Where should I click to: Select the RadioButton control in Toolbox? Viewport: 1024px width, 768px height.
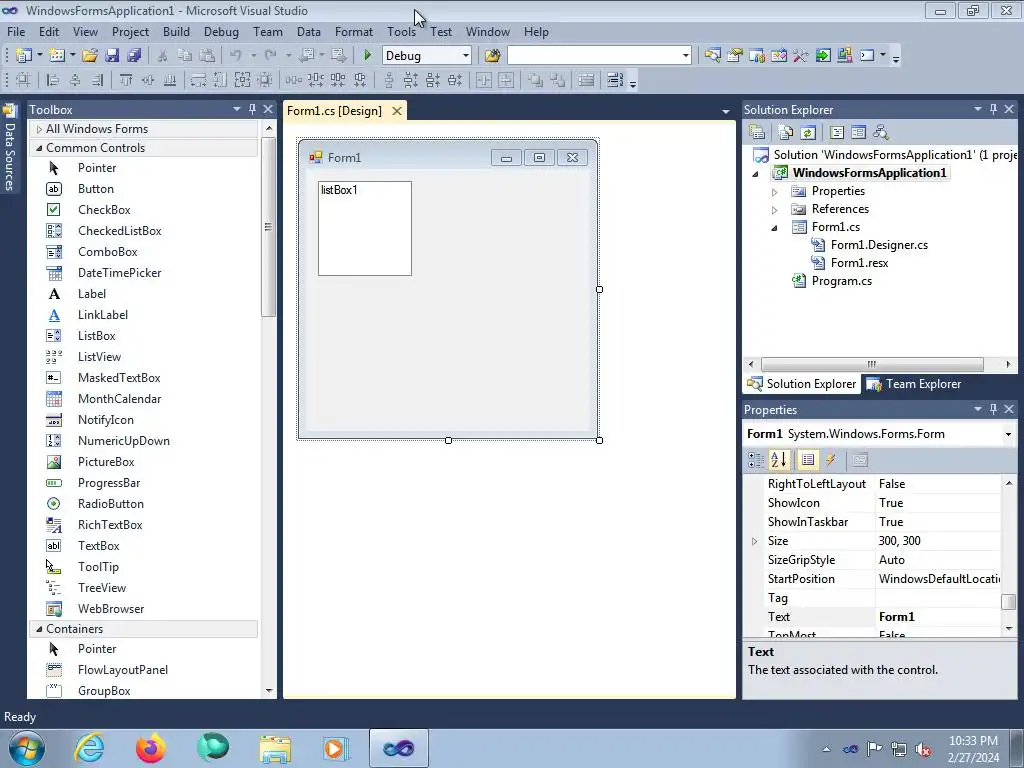(111, 504)
